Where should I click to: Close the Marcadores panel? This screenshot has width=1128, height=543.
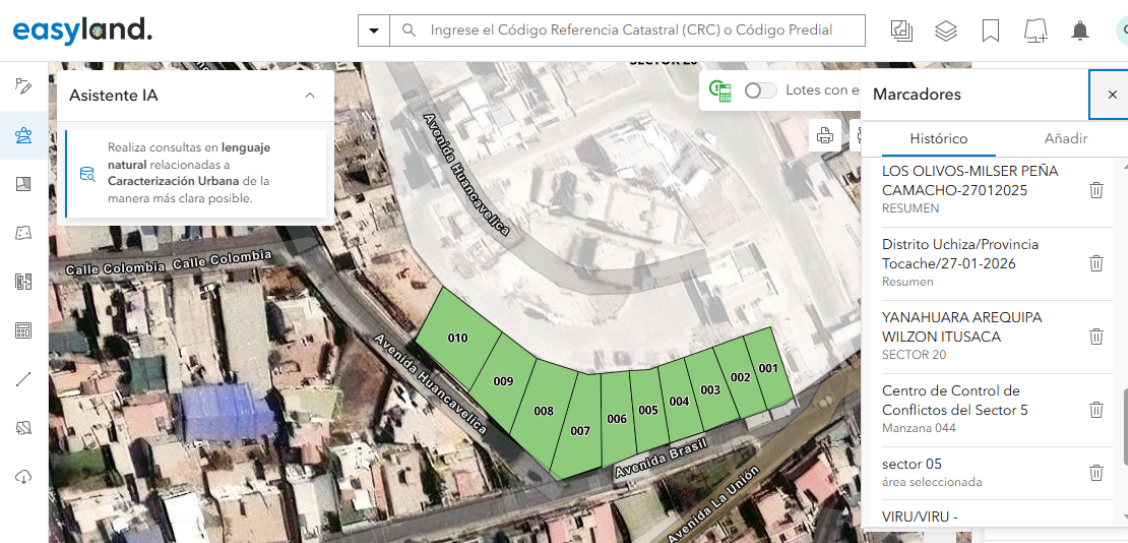[x=1112, y=94]
